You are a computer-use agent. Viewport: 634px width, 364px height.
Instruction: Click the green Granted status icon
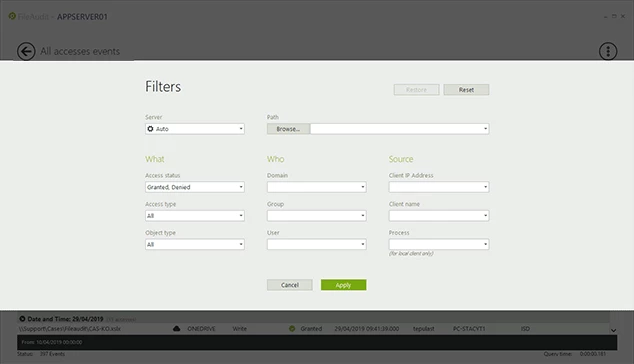click(292, 328)
